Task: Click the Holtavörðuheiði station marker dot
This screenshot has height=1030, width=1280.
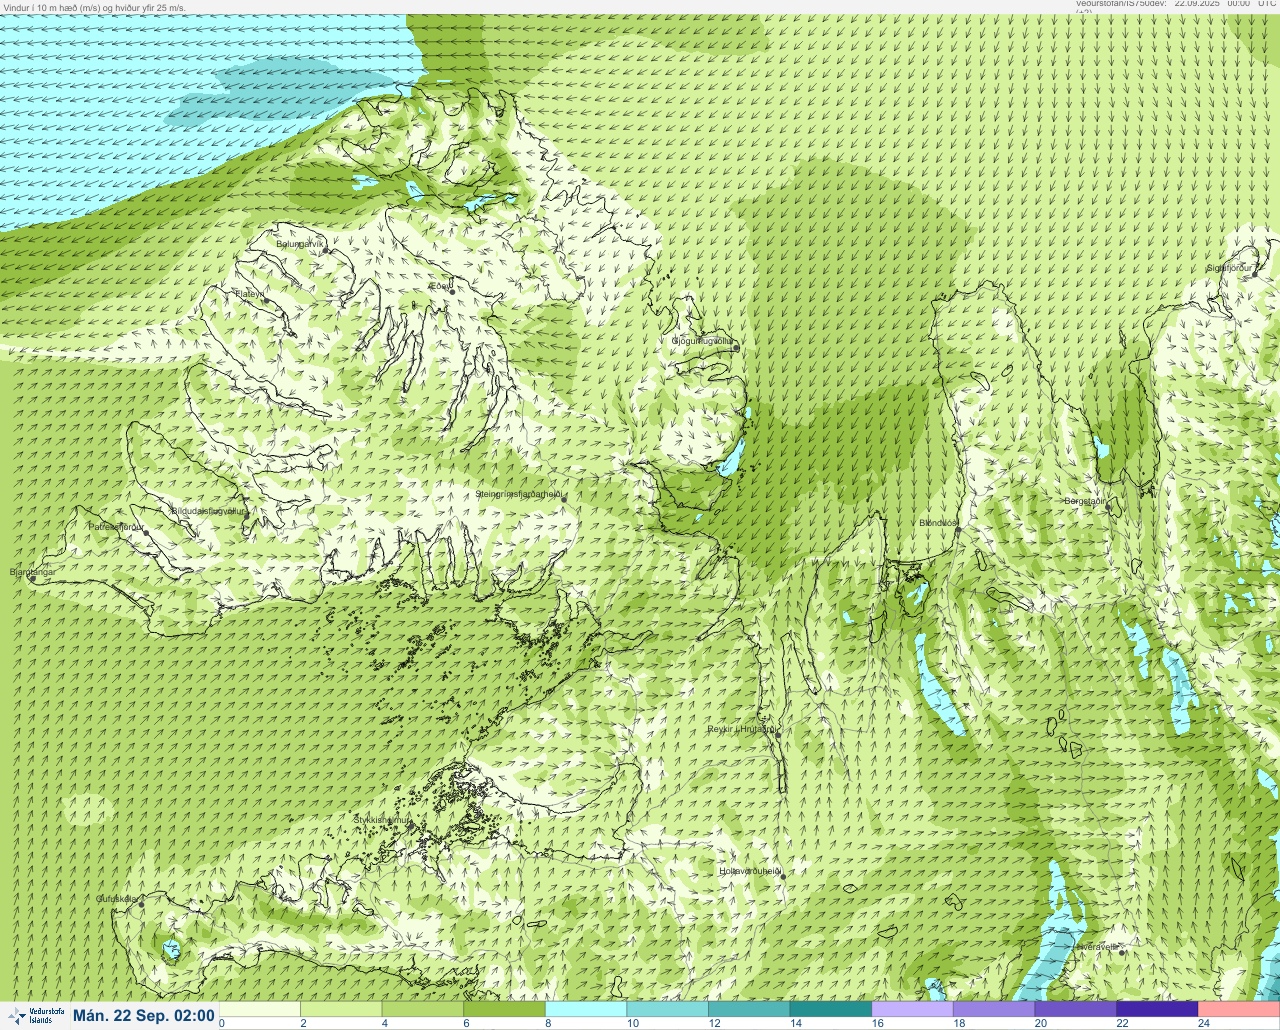Action: 783,876
